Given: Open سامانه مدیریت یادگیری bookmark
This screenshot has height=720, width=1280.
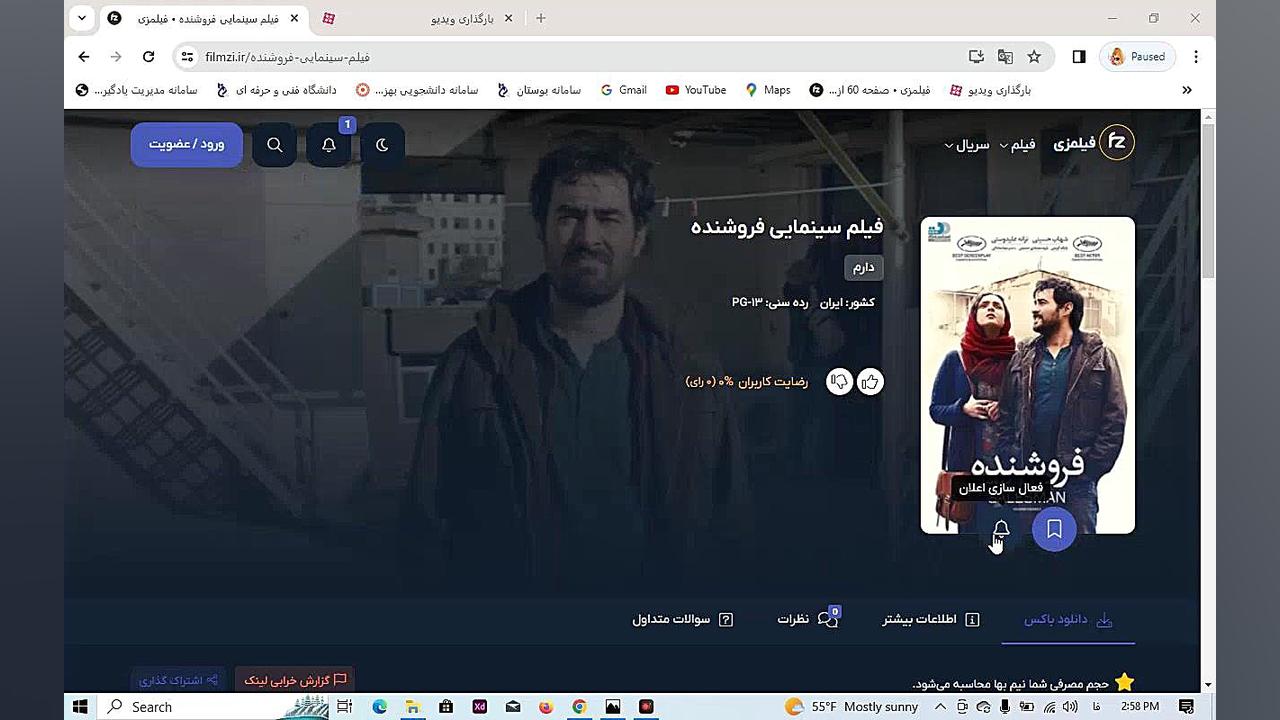Looking at the screenshot, I should (x=137, y=90).
